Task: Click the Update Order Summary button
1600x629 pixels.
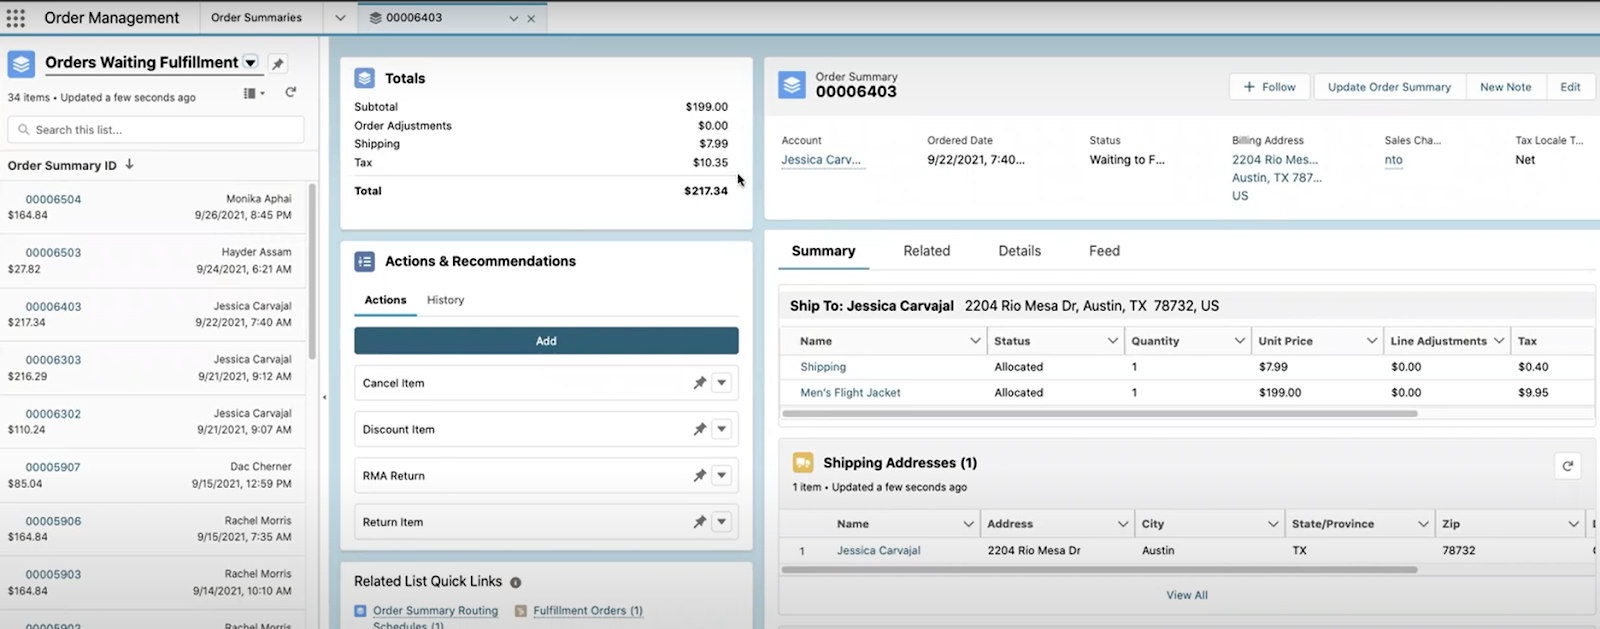Action: click(1389, 87)
